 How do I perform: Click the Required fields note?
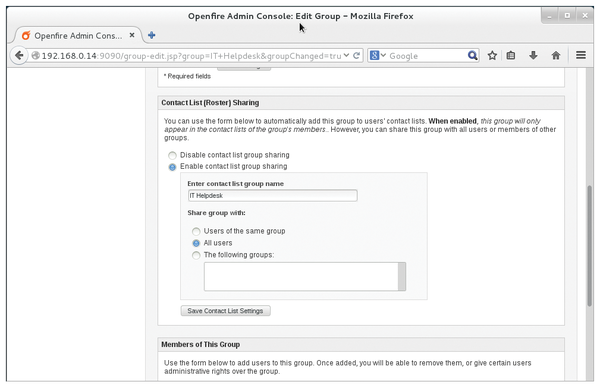pyautogui.click(x=187, y=76)
